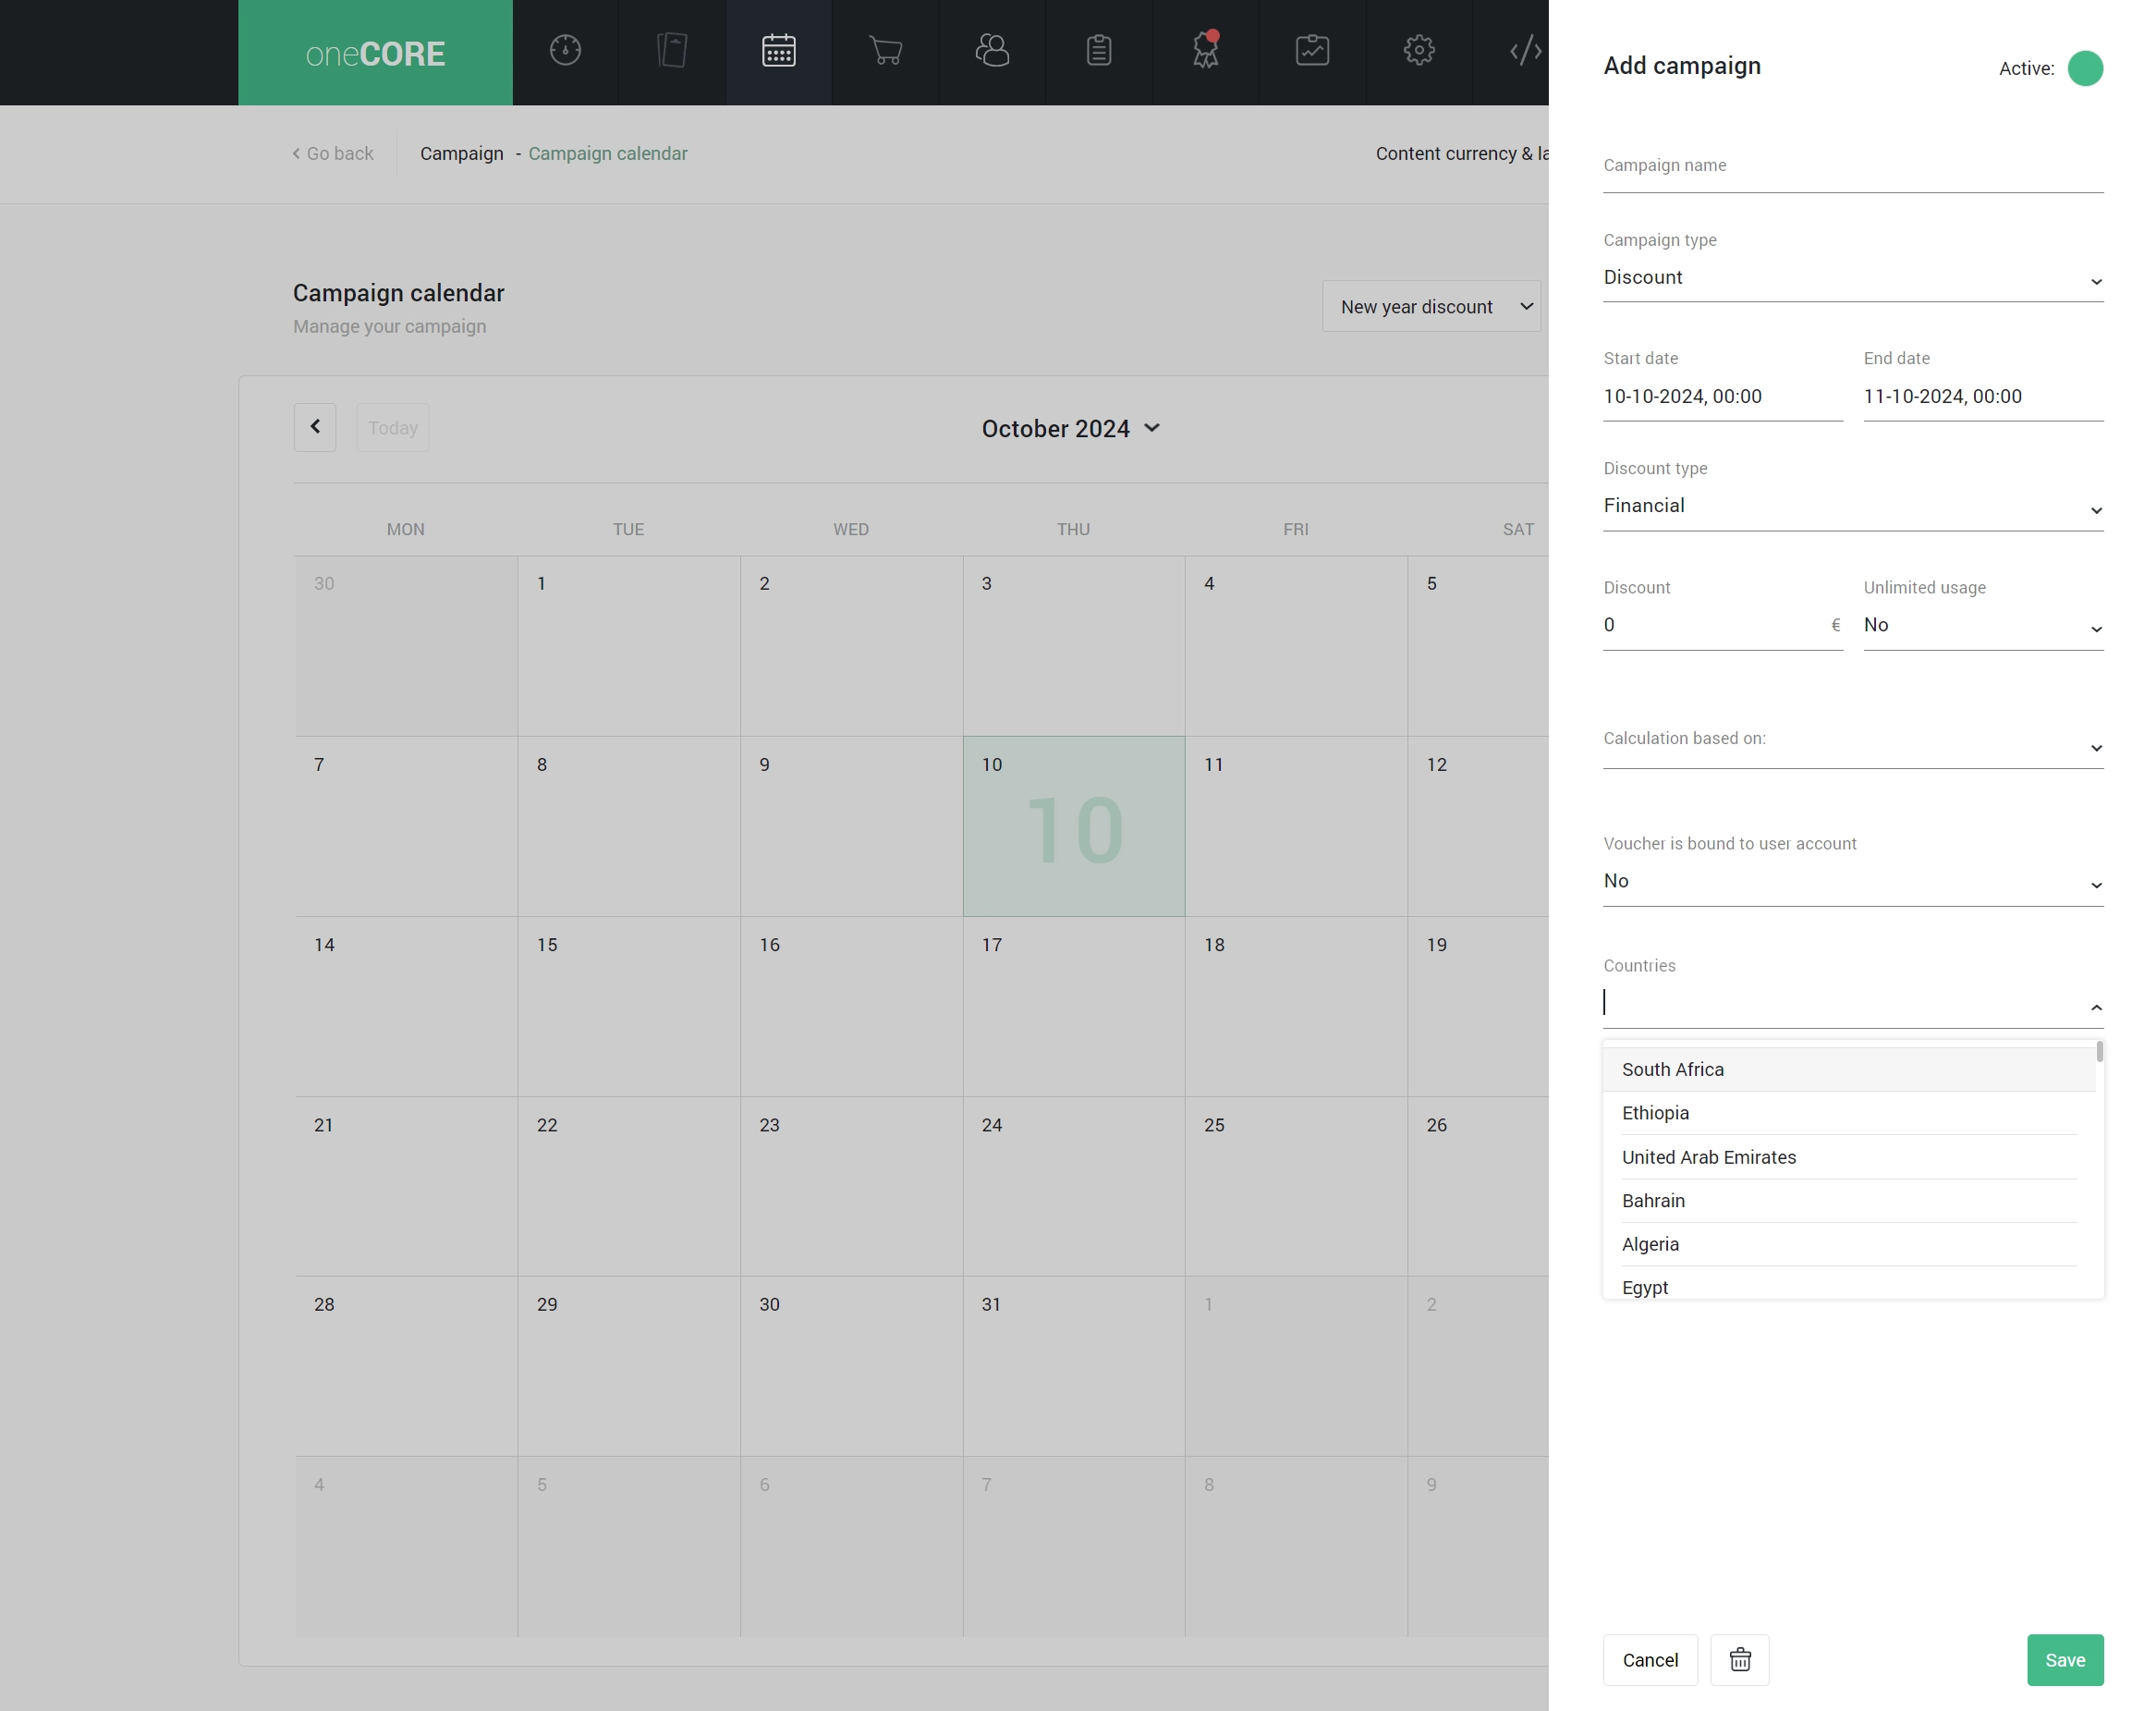Open the shopping cart icon in navbar
The image size is (2156, 1711).
click(x=885, y=51)
